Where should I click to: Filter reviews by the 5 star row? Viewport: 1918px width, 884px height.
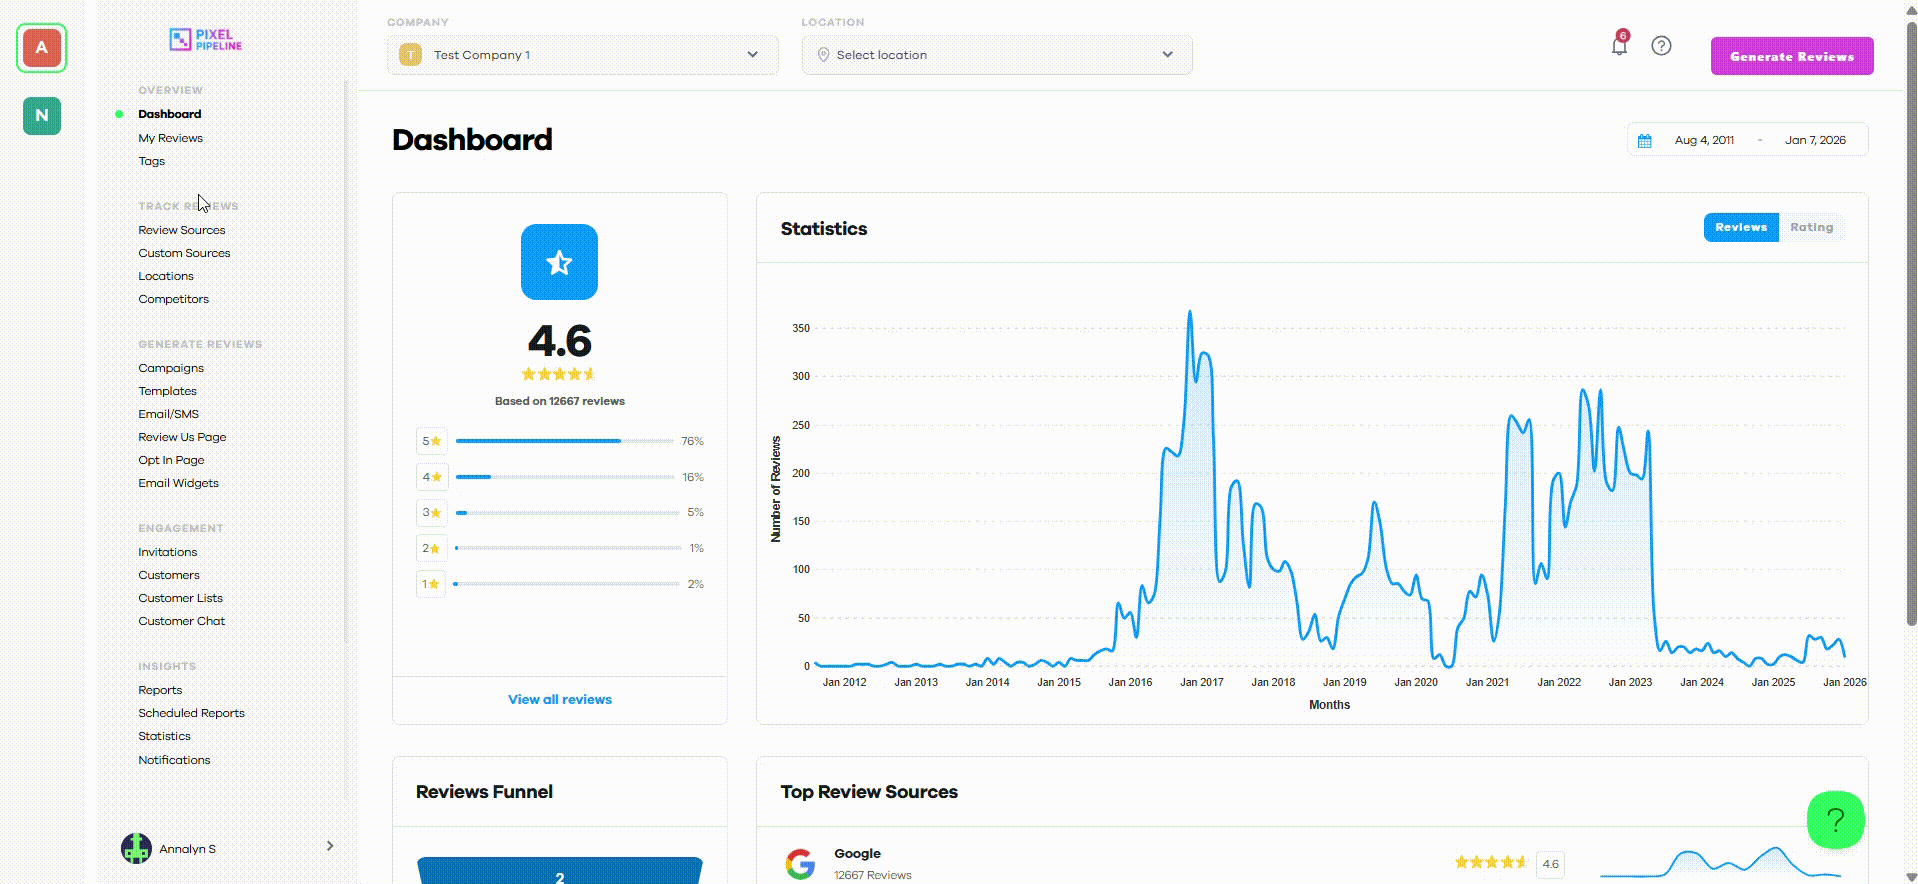coord(560,441)
